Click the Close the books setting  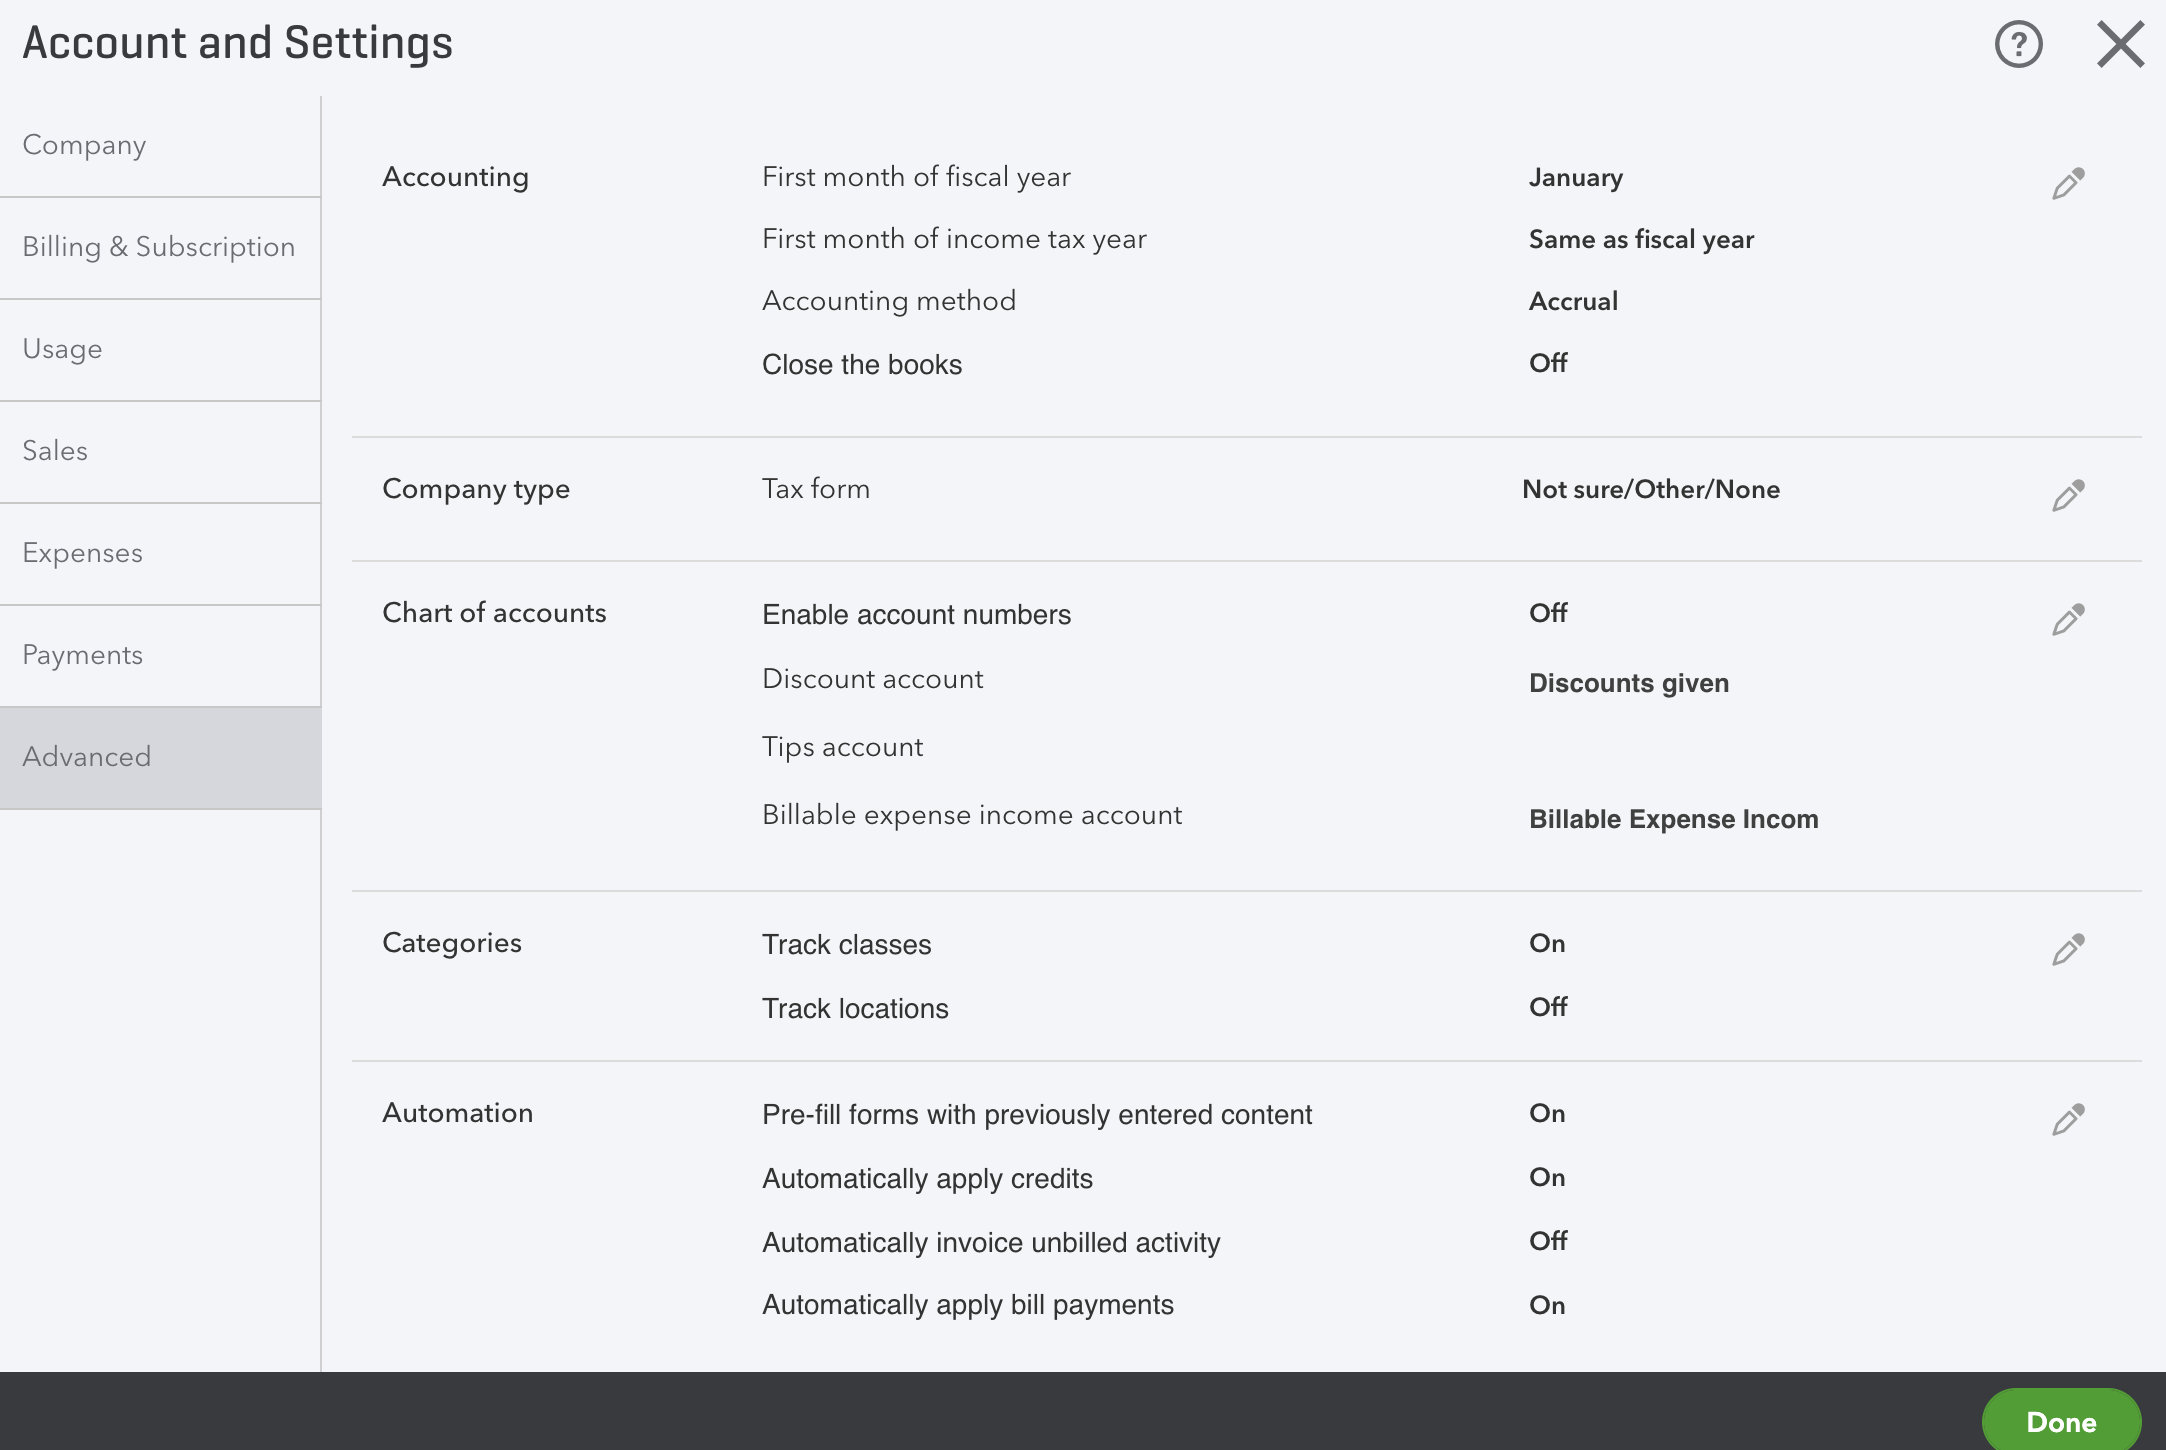(x=862, y=365)
